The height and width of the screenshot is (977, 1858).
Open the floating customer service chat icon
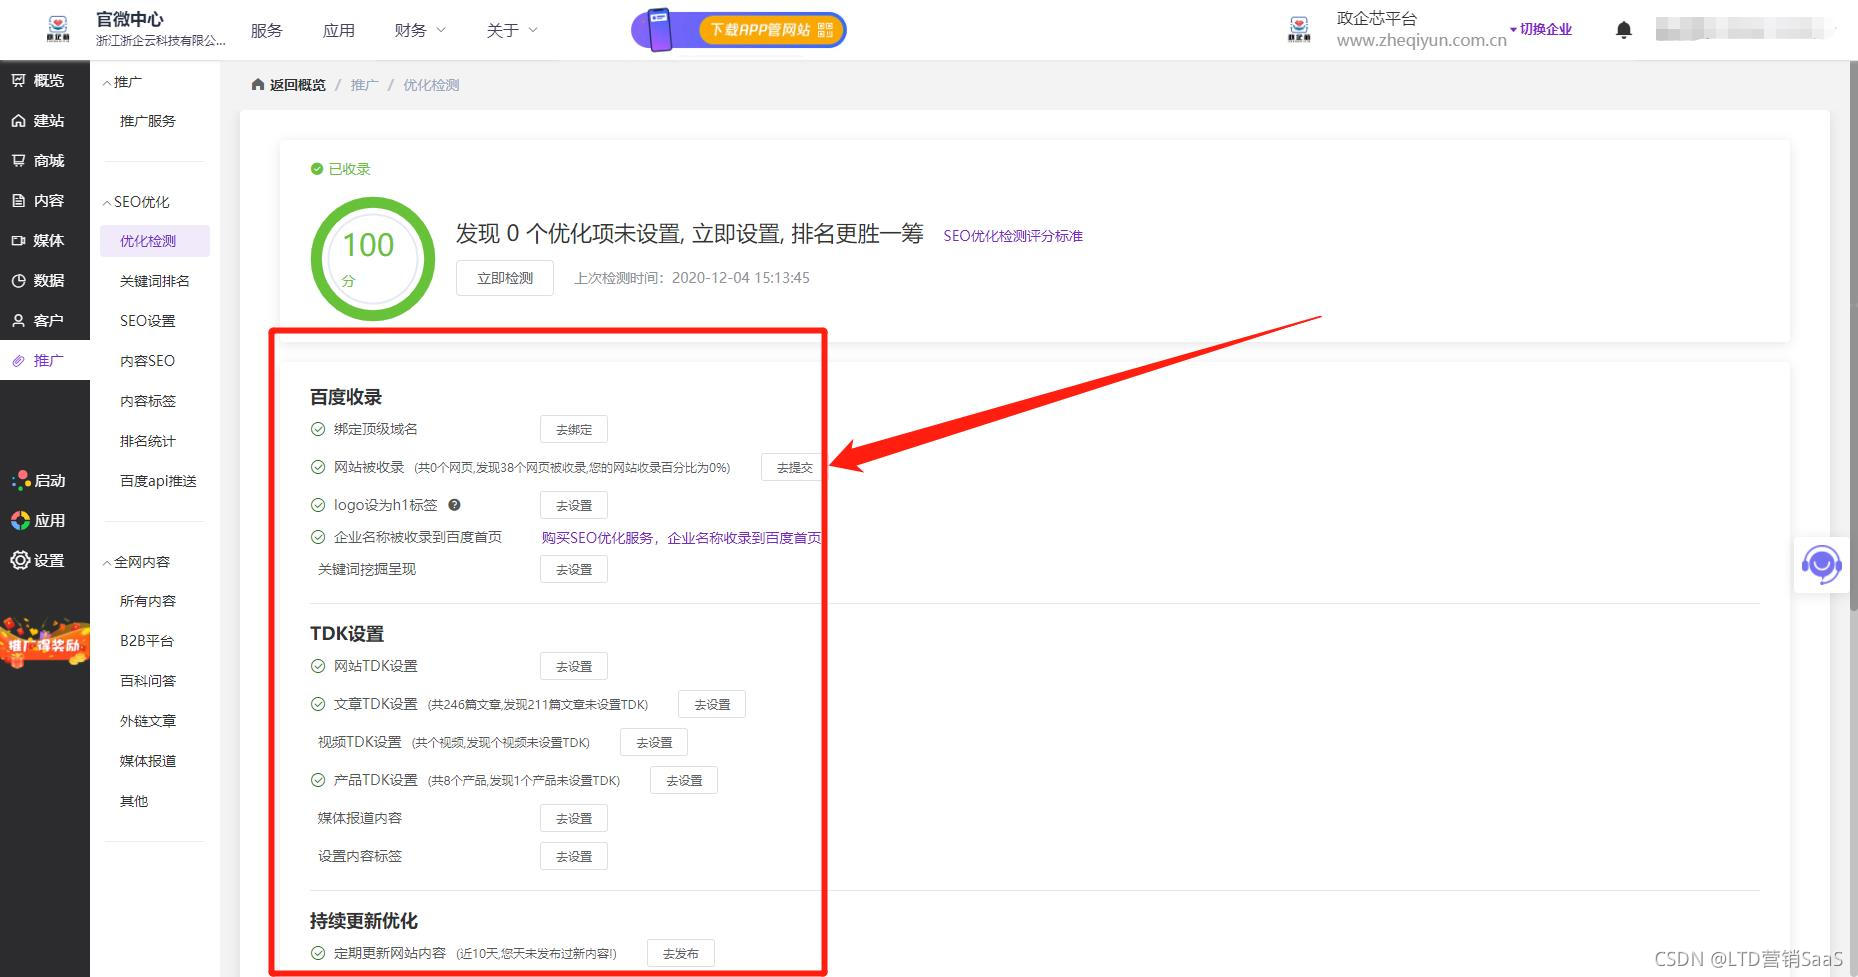pyautogui.click(x=1821, y=564)
